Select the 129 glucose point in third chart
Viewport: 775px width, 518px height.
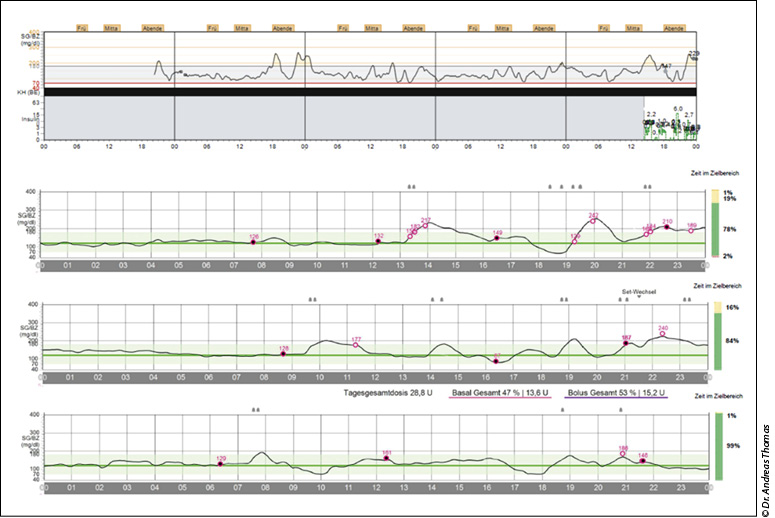coord(221,463)
